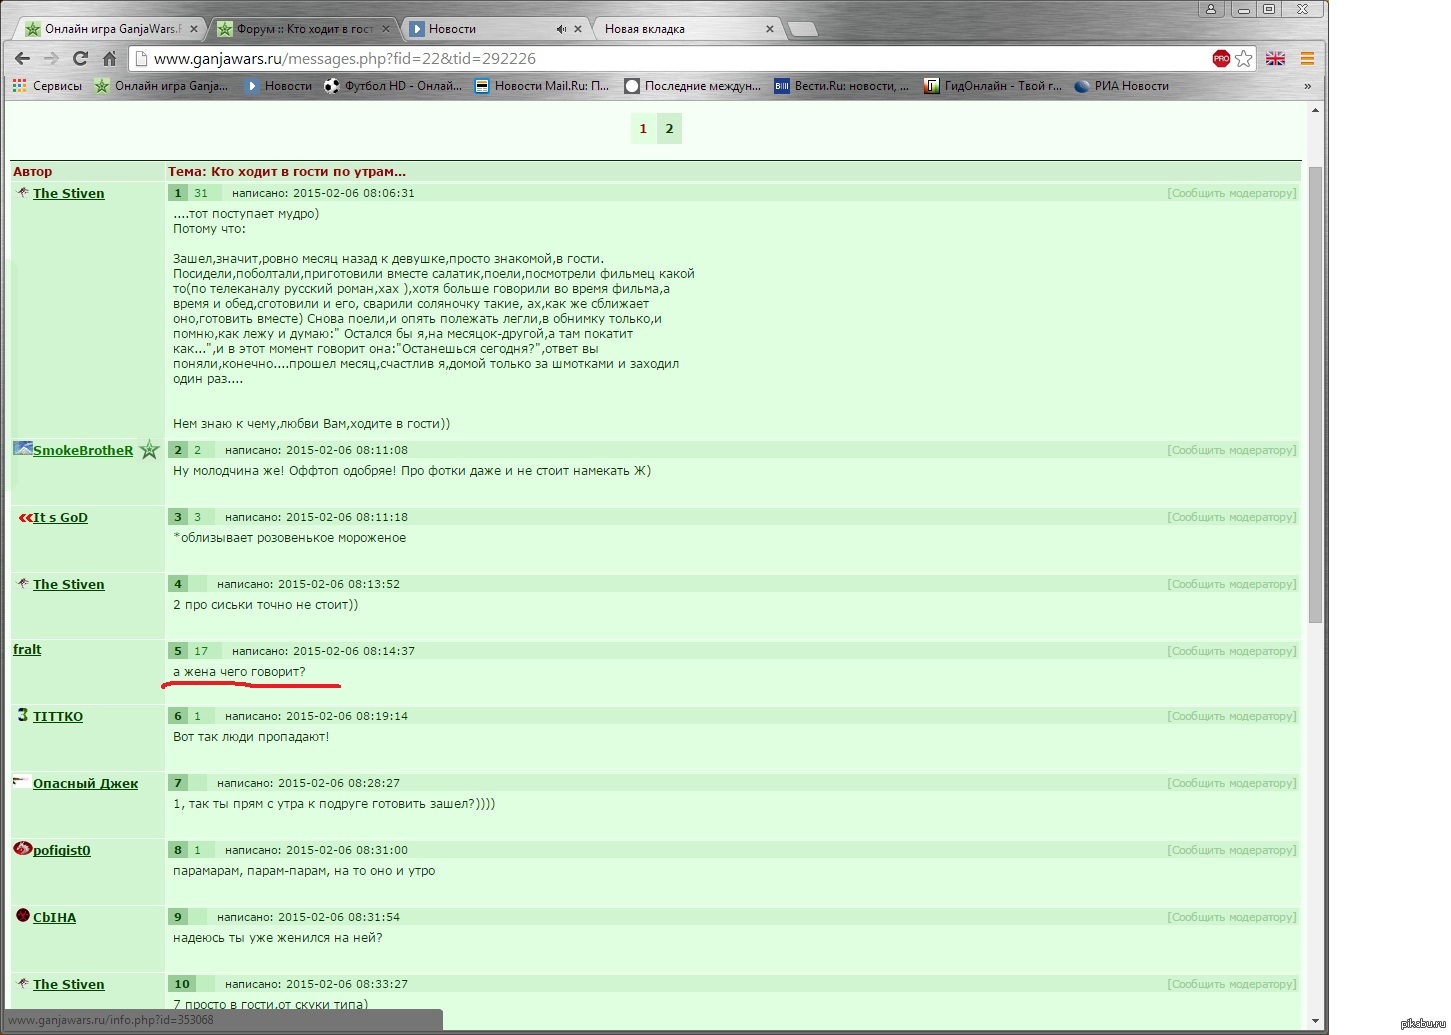Report SmokeBrotheR's post to moderator
This screenshot has width=1451, height=1035.
1231,451
